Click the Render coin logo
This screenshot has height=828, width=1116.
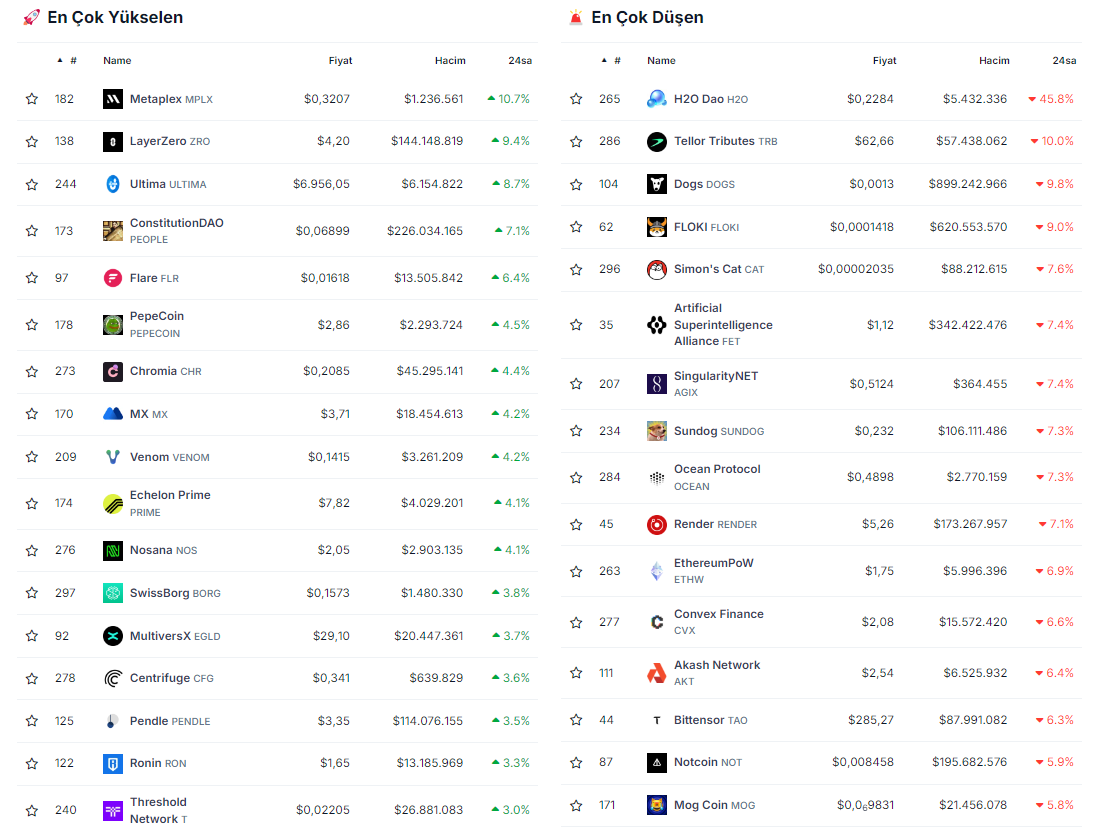coord(656,525)
